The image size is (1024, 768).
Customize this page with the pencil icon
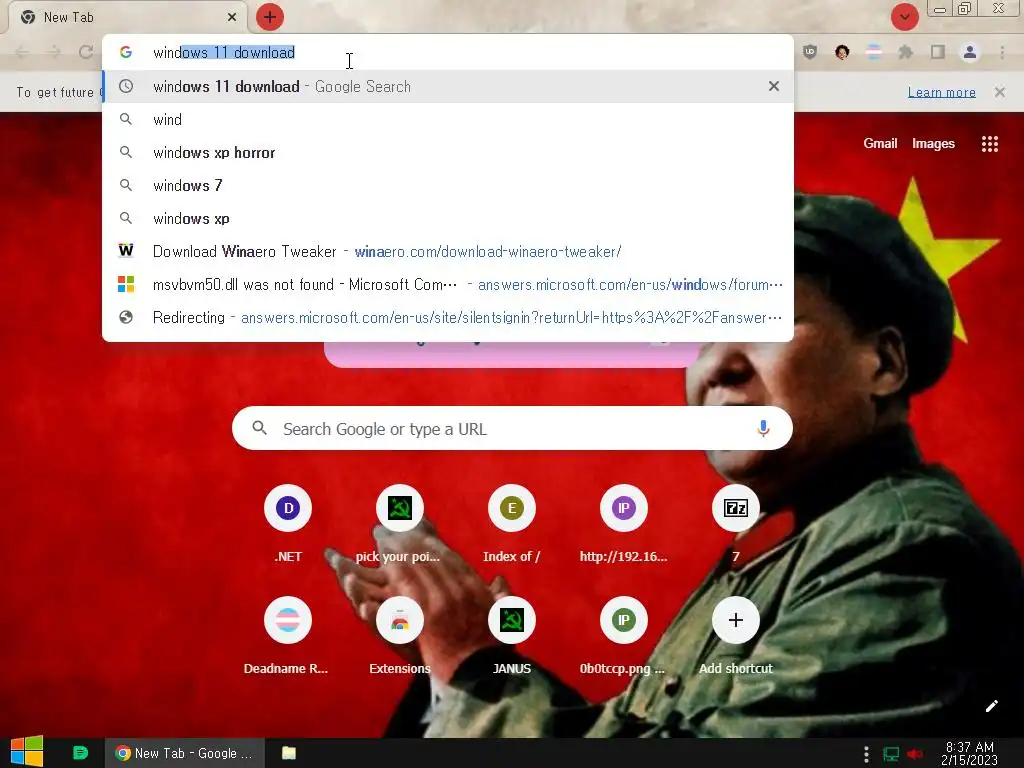pos(991,706)
